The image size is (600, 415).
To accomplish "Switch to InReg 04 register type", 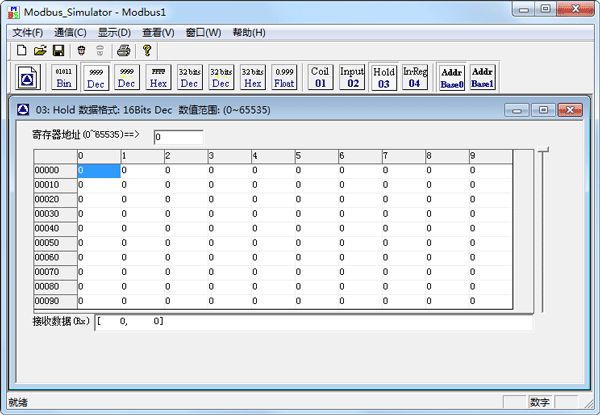I will coord(414,77).
